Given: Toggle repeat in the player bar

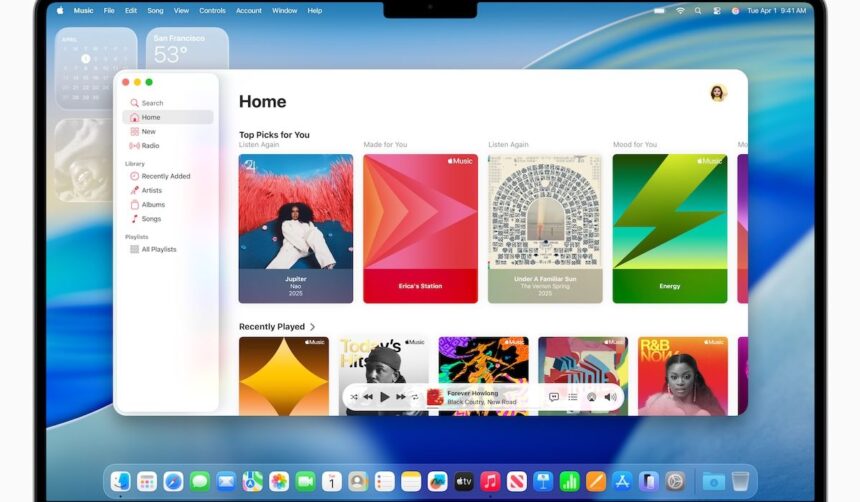Looking at the screenshot, I should (x=415, y=397).
